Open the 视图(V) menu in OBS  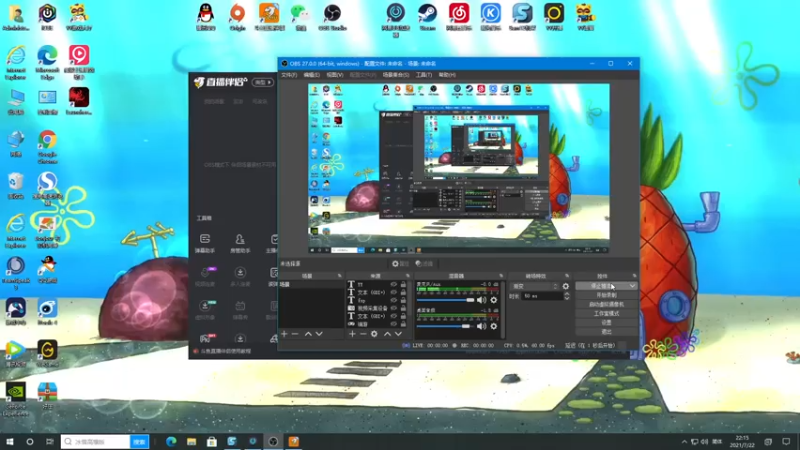[335, 75]
